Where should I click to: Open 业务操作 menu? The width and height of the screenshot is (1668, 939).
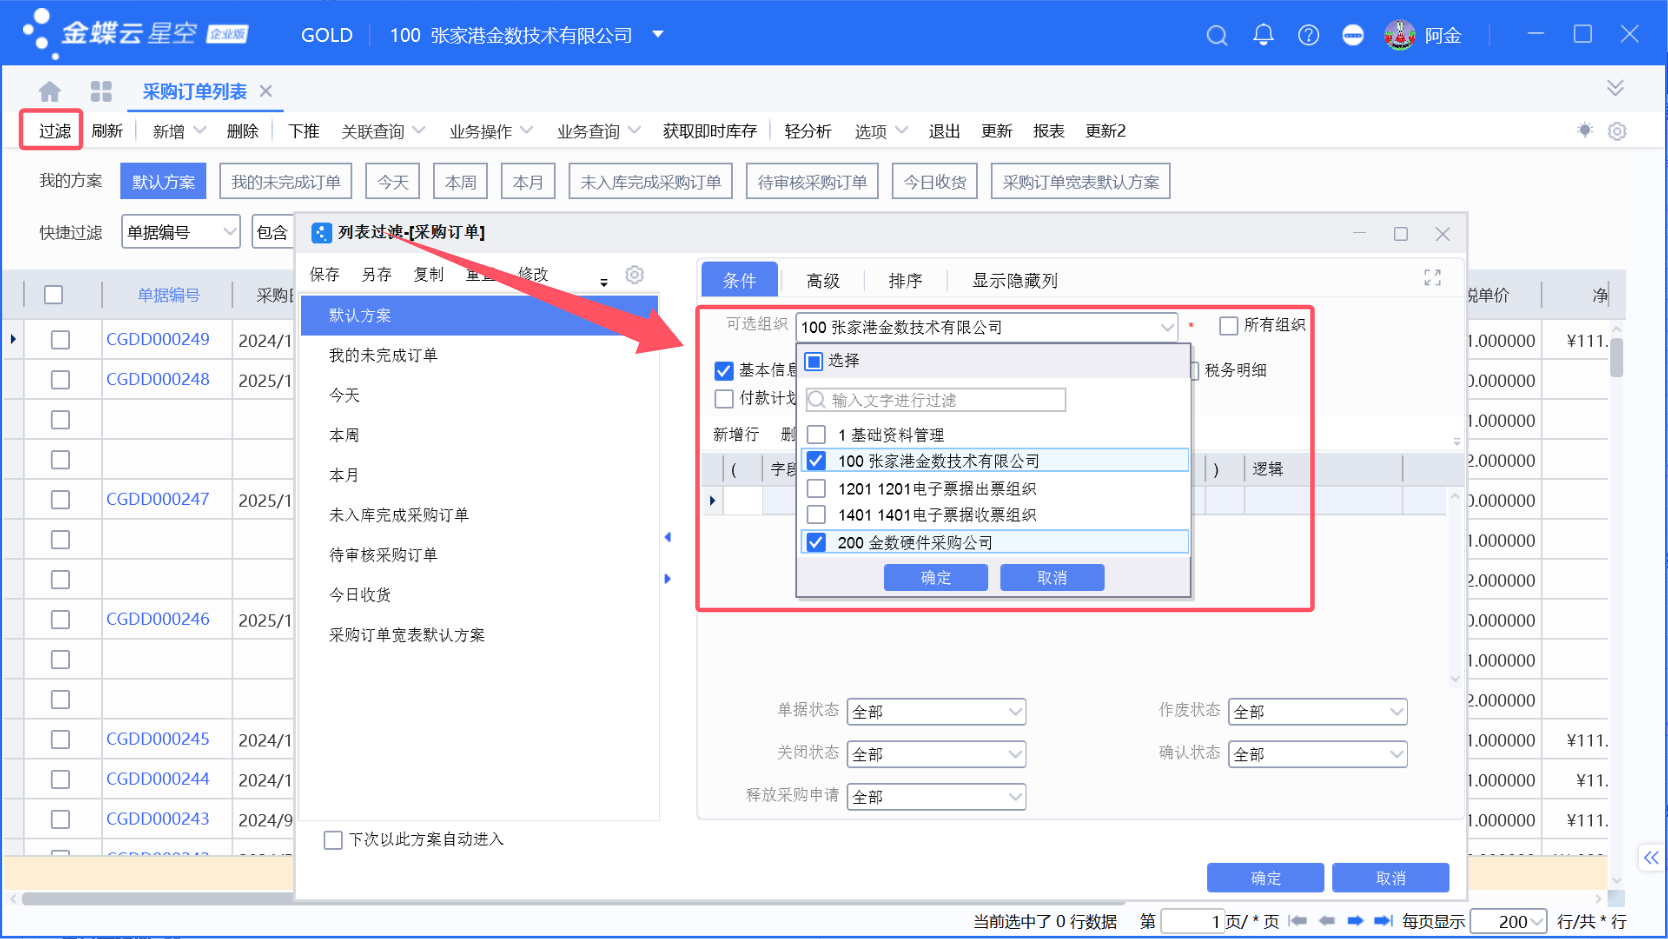(x=490, y=131)
